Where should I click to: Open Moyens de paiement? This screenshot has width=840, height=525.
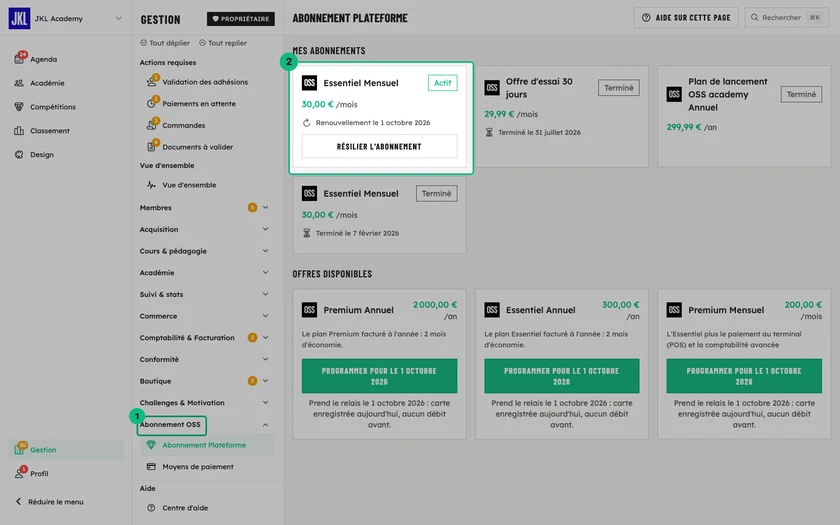pos(198,467)
